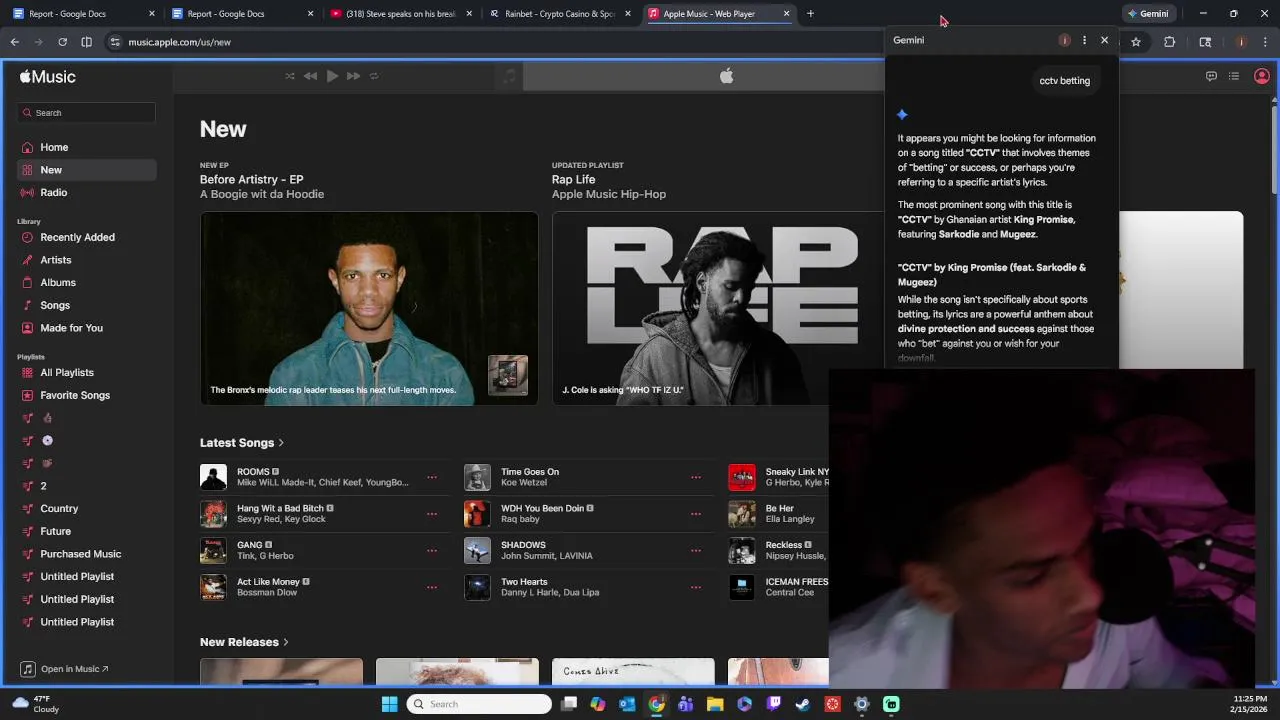Click the Rap Life playlist cover image
Viewport: 1280px width, 720px height.
[x=719, y=308]
